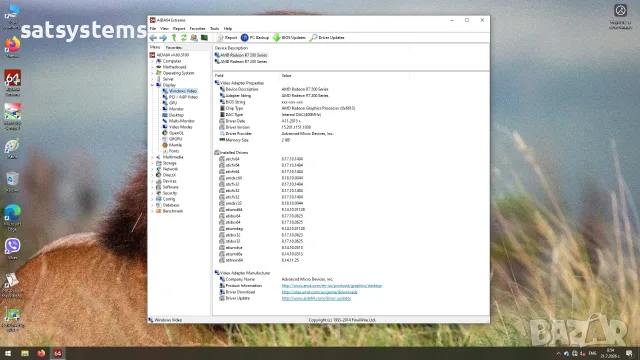Open the Driver Update hyperlink
This screenshot has height=360, width=640.
(x=316, y=298)
